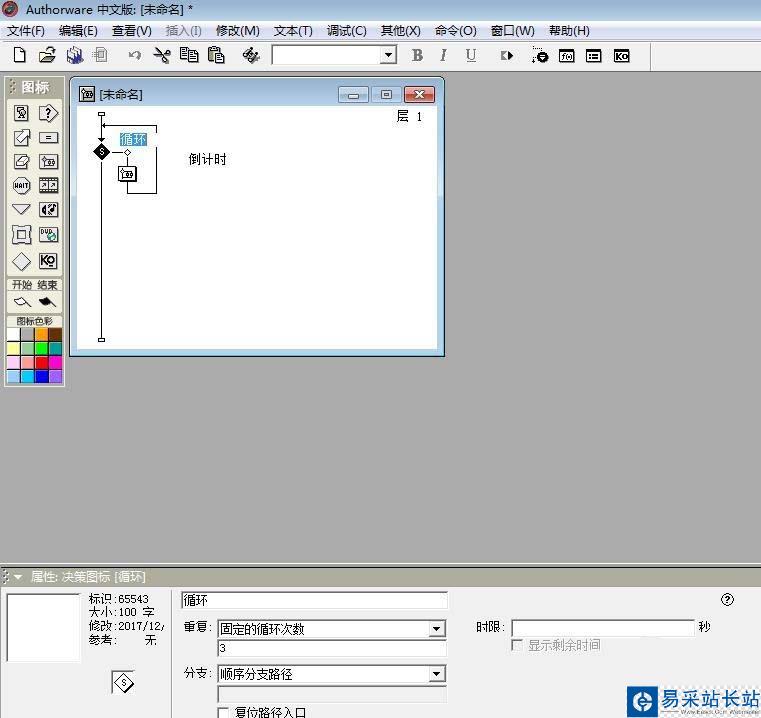Select the Decision diamond icon in palette
The width and height of the screenshot is (761, 718).
21,261
